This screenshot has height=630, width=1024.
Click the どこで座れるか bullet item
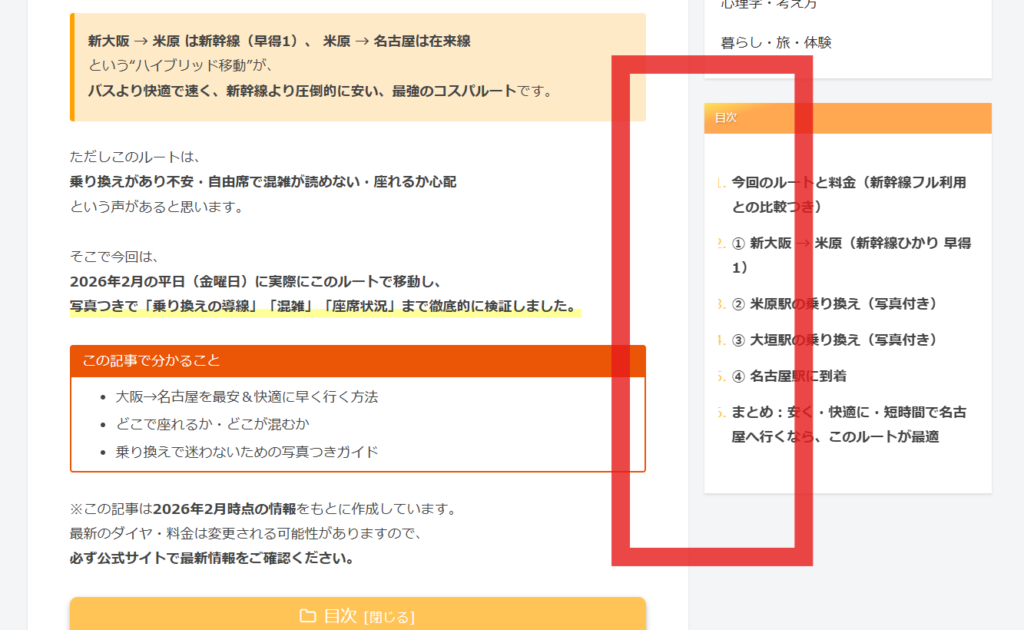[212, 424]
